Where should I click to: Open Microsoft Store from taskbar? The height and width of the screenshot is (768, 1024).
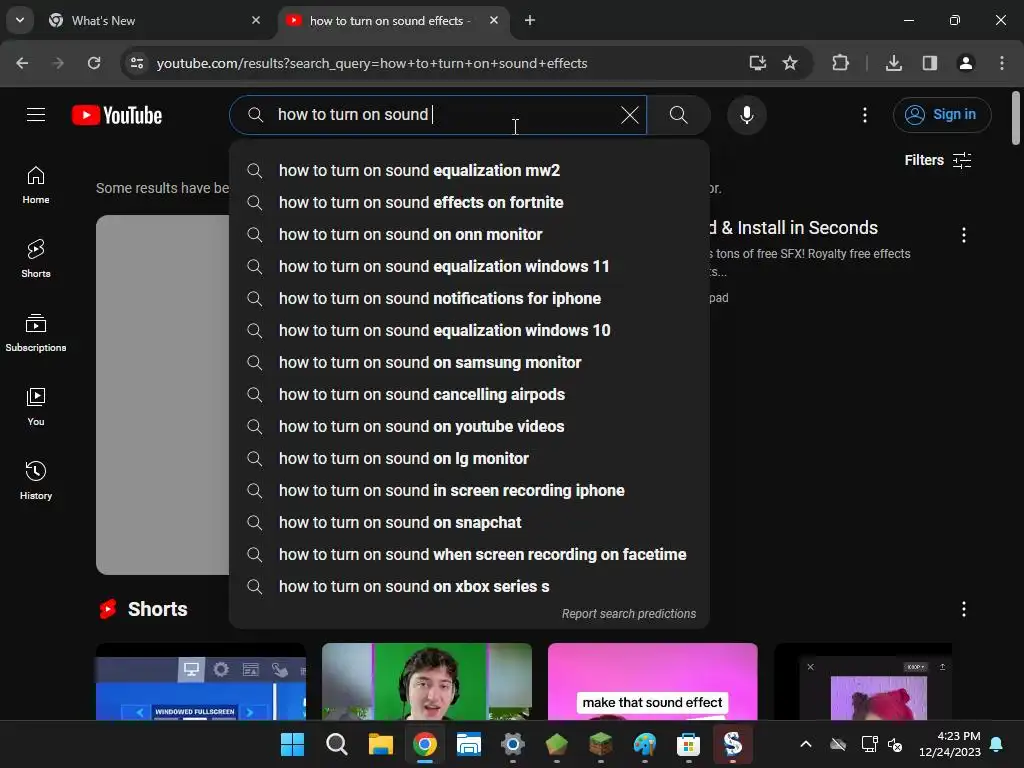coord(688,744)
